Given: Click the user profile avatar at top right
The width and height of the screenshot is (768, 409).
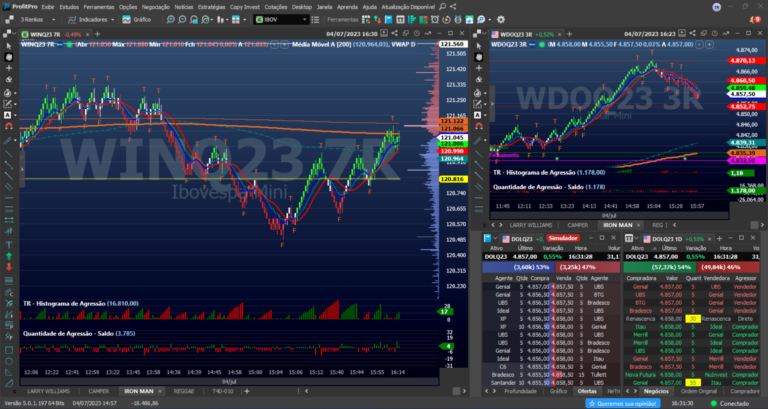Looking at the screenshot, I should [717, 7].
